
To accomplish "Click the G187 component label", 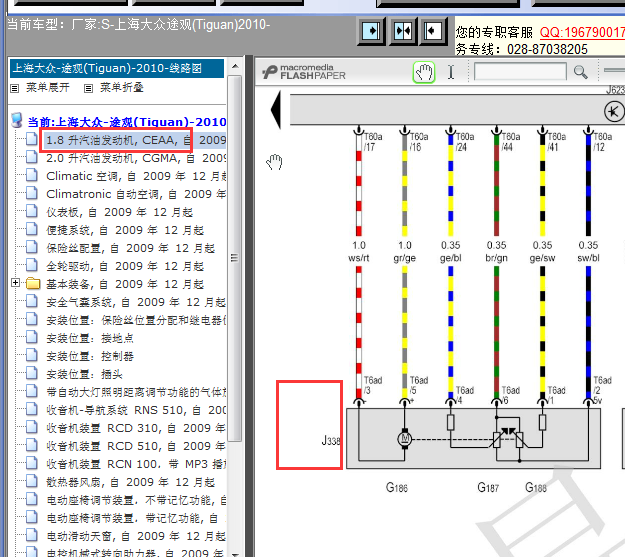I will click(x=488, y=488).
